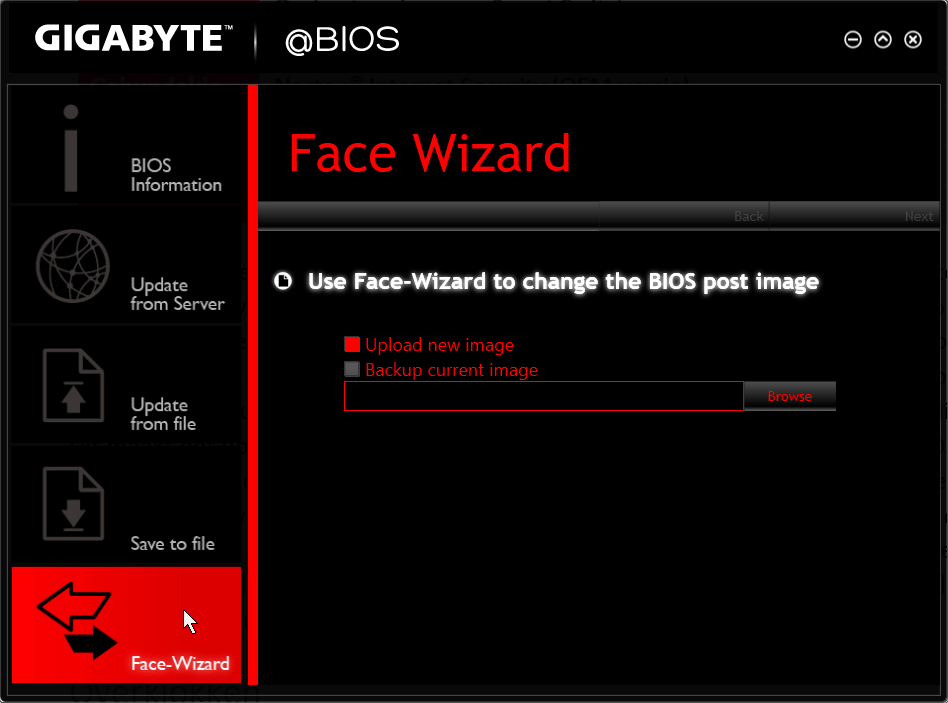Click the image file path field
Screen dimensions: 948x703
tap(543, 397)
